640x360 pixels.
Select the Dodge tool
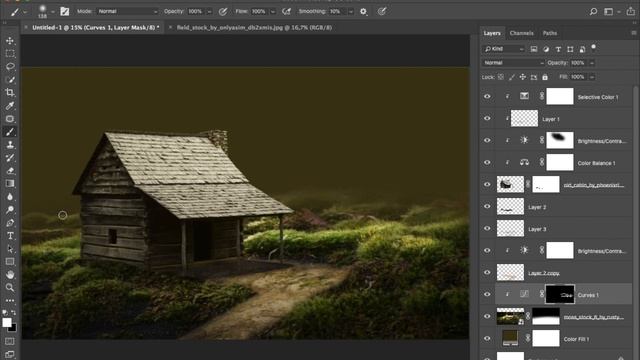(x=10, y=210)
